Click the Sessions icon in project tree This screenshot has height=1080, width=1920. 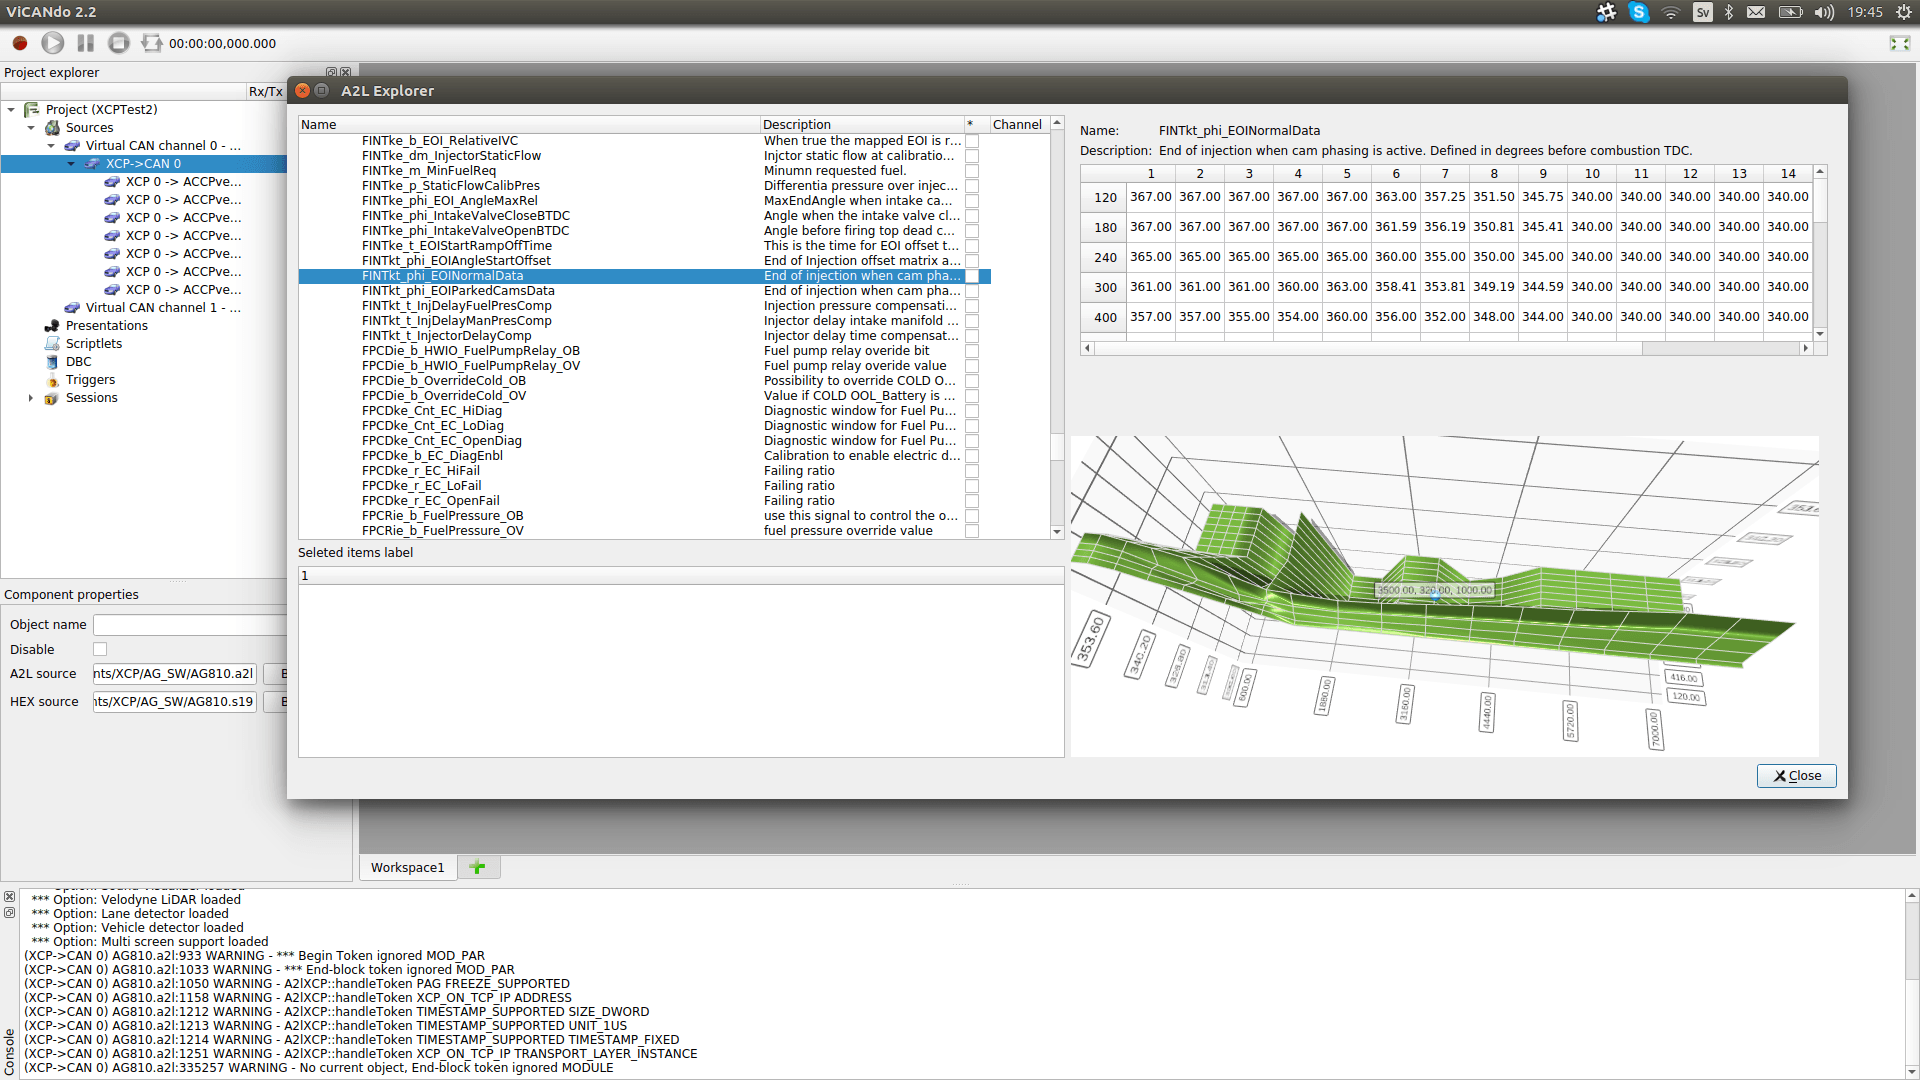point(52,397)
